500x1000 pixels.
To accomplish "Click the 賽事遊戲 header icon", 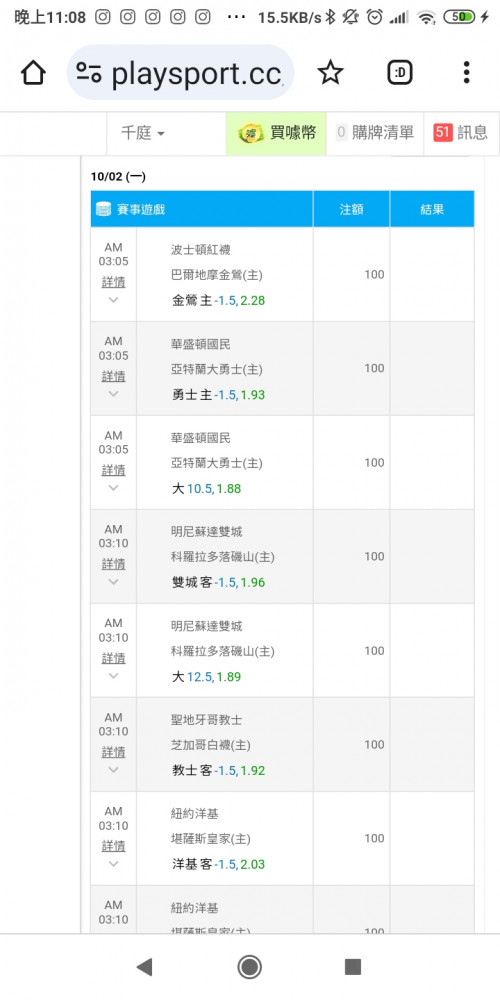I will [x=103, y=209].
